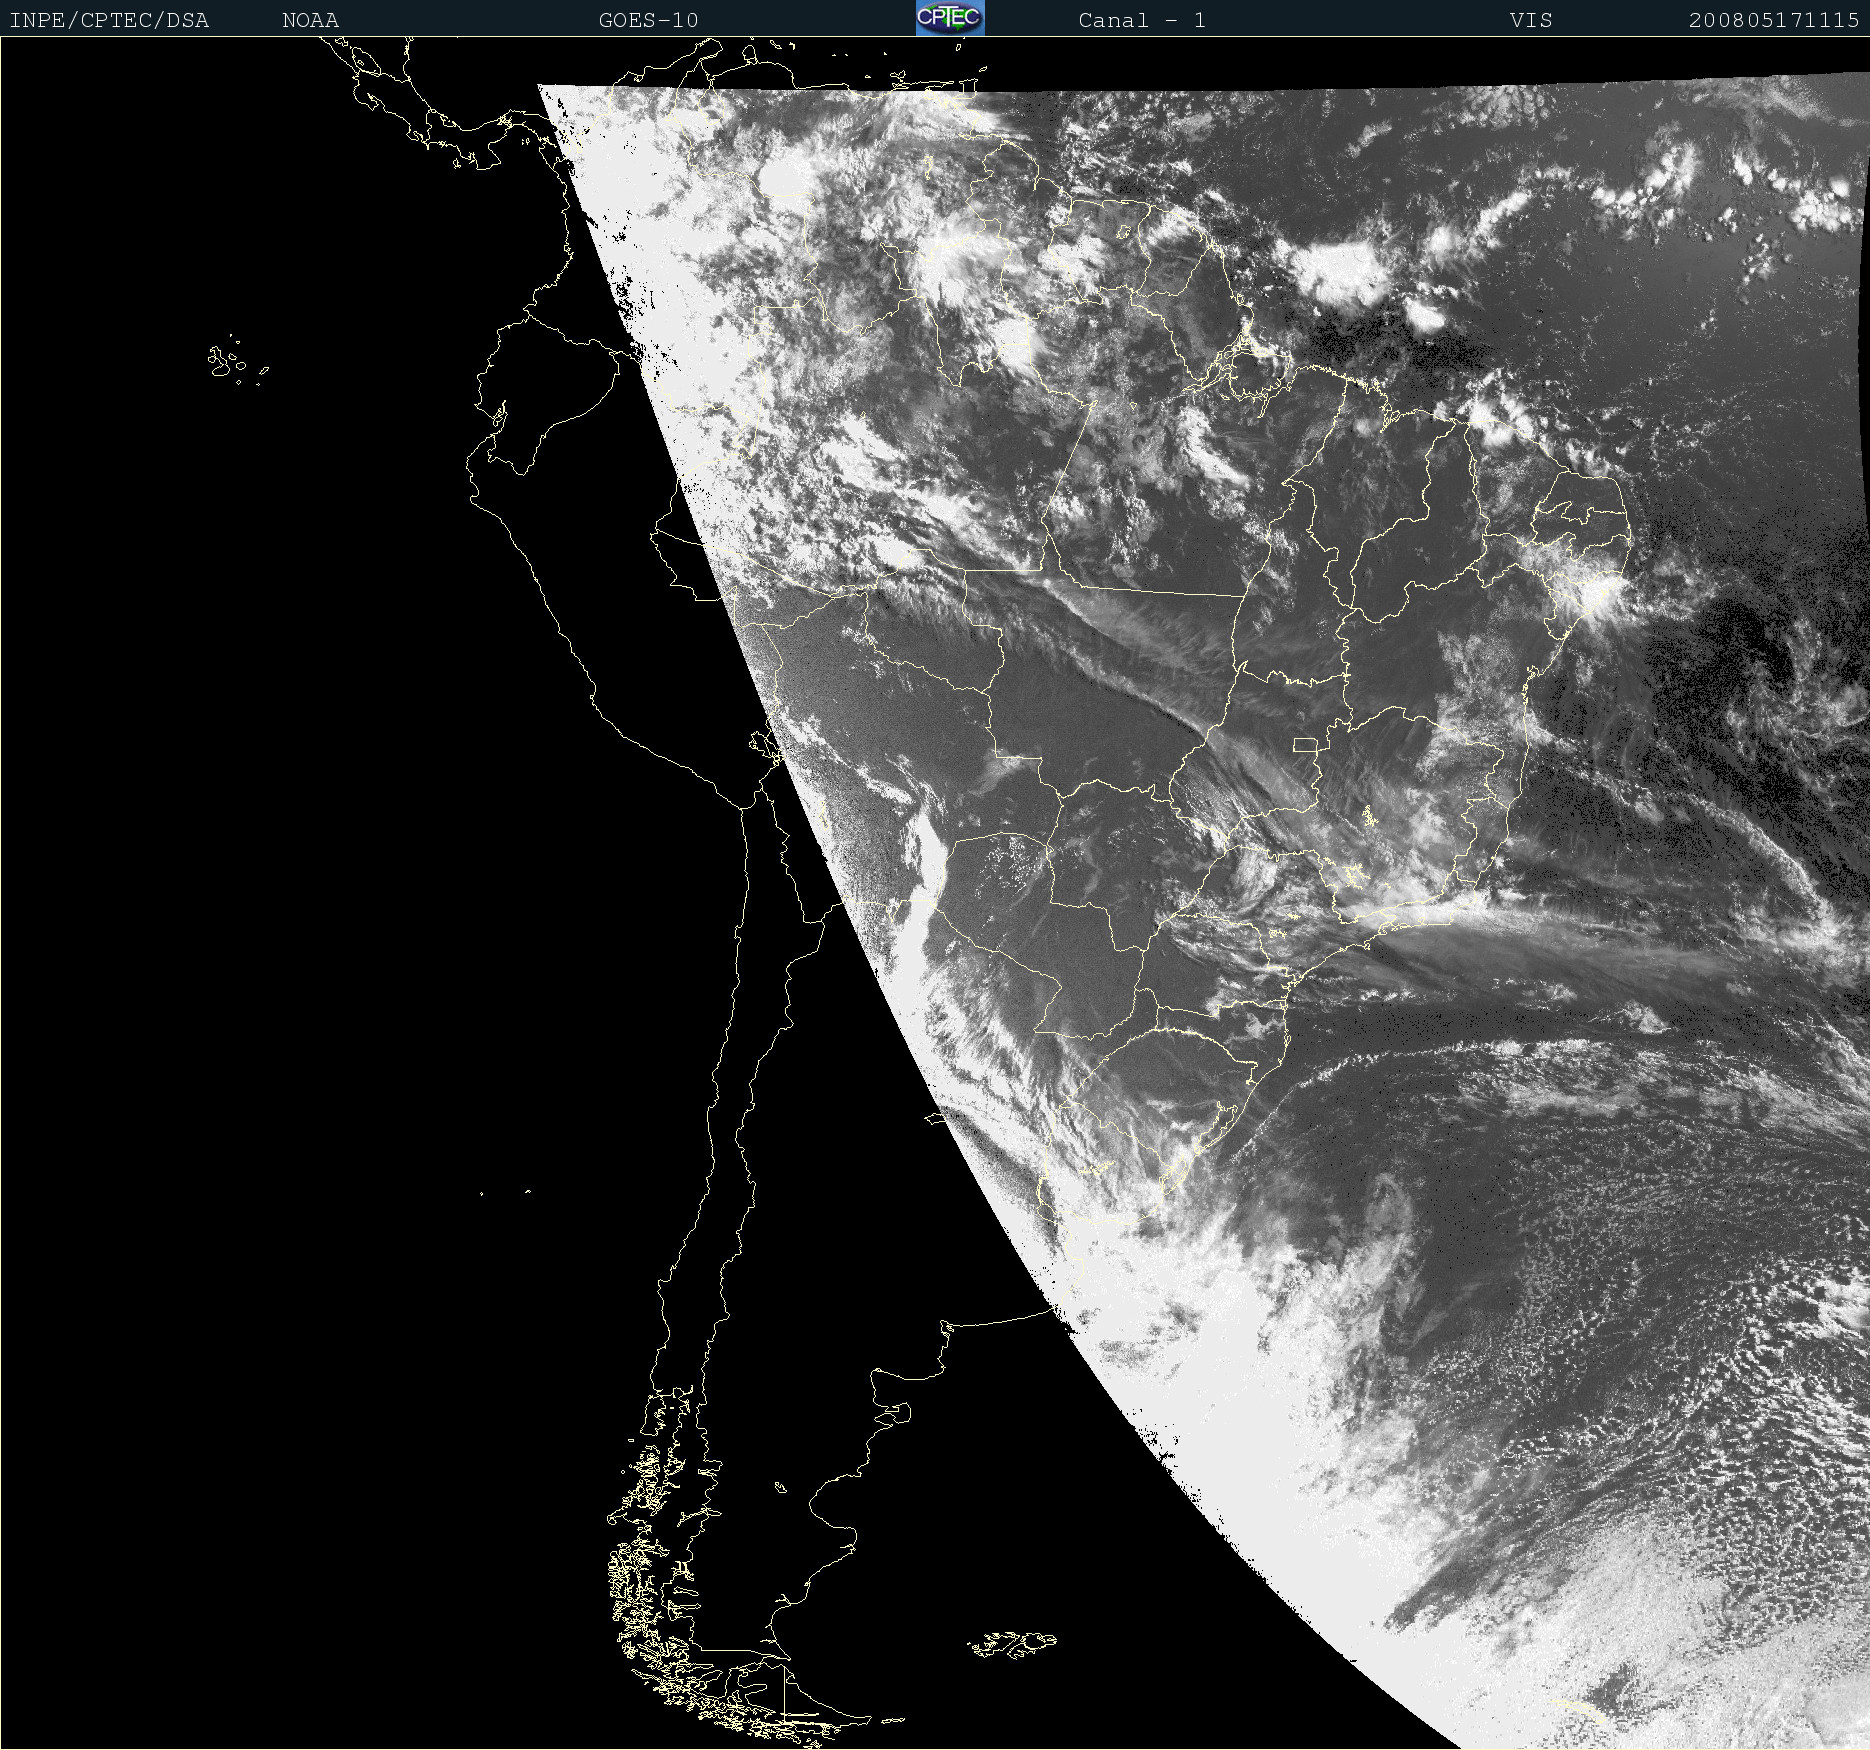Click the INPE/CPTEC/DSA header label

point(109,20)
